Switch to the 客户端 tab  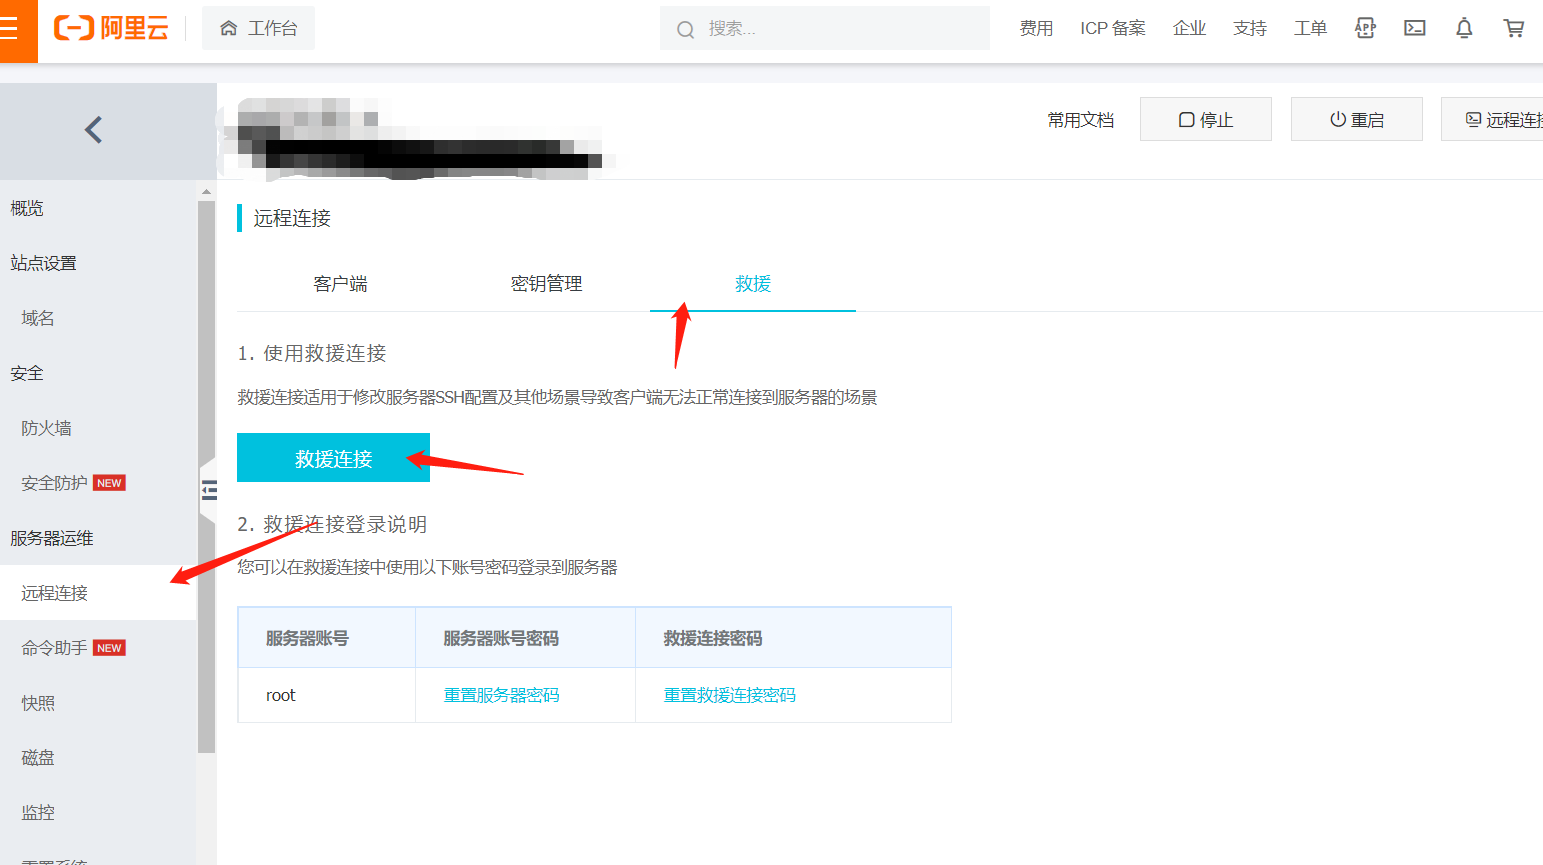point(340,284)
